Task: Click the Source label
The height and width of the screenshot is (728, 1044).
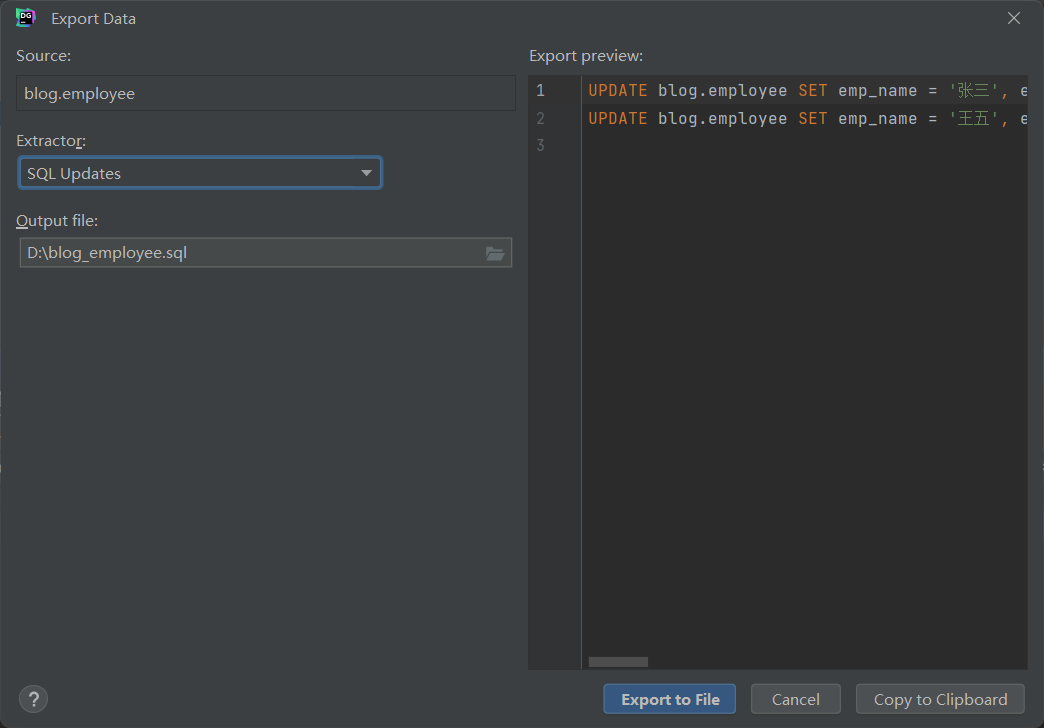Action: pyautogui.click(x=43, y=55)
